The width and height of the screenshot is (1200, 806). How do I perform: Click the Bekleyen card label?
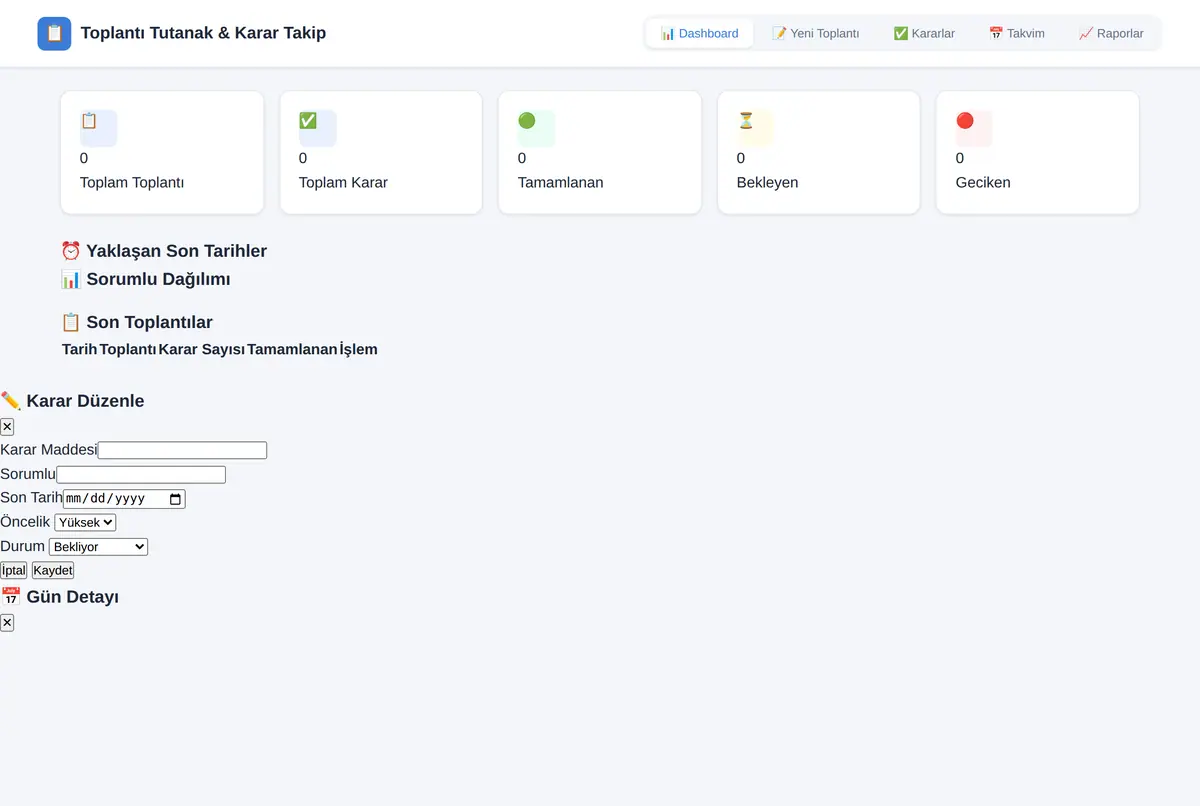click(767, 182)
